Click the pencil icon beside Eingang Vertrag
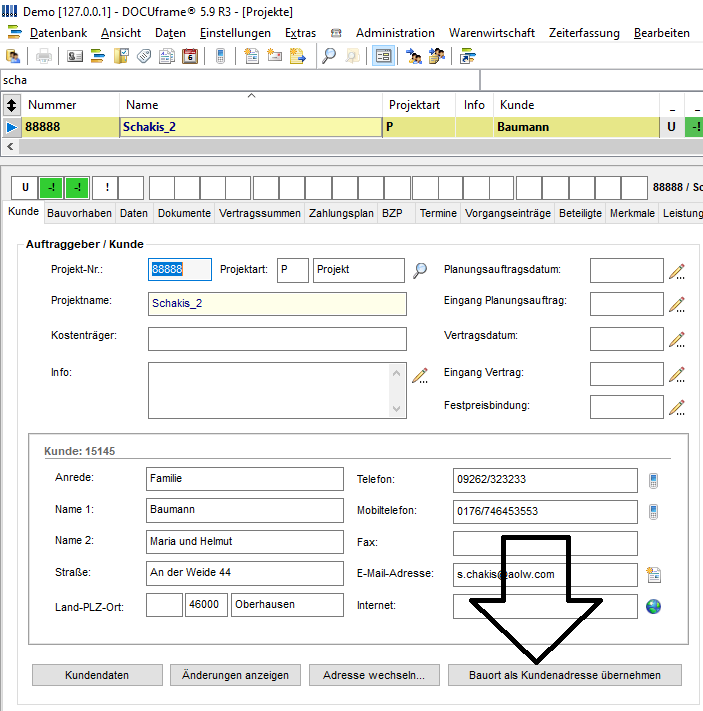 coord(677,375)
